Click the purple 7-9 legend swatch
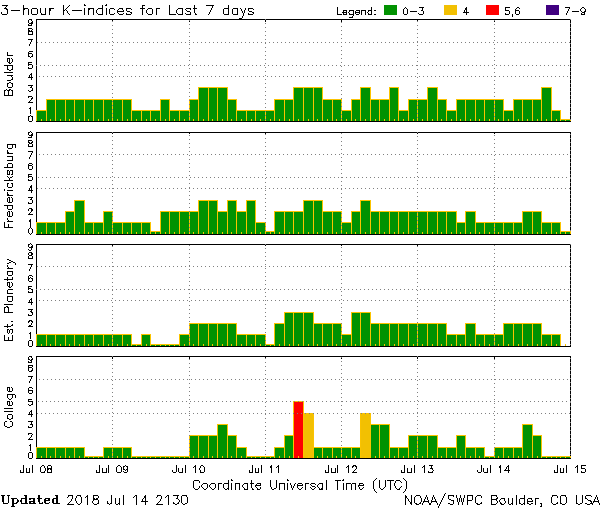600x510 pixels. pyautogui.click(x=553, y=10)
